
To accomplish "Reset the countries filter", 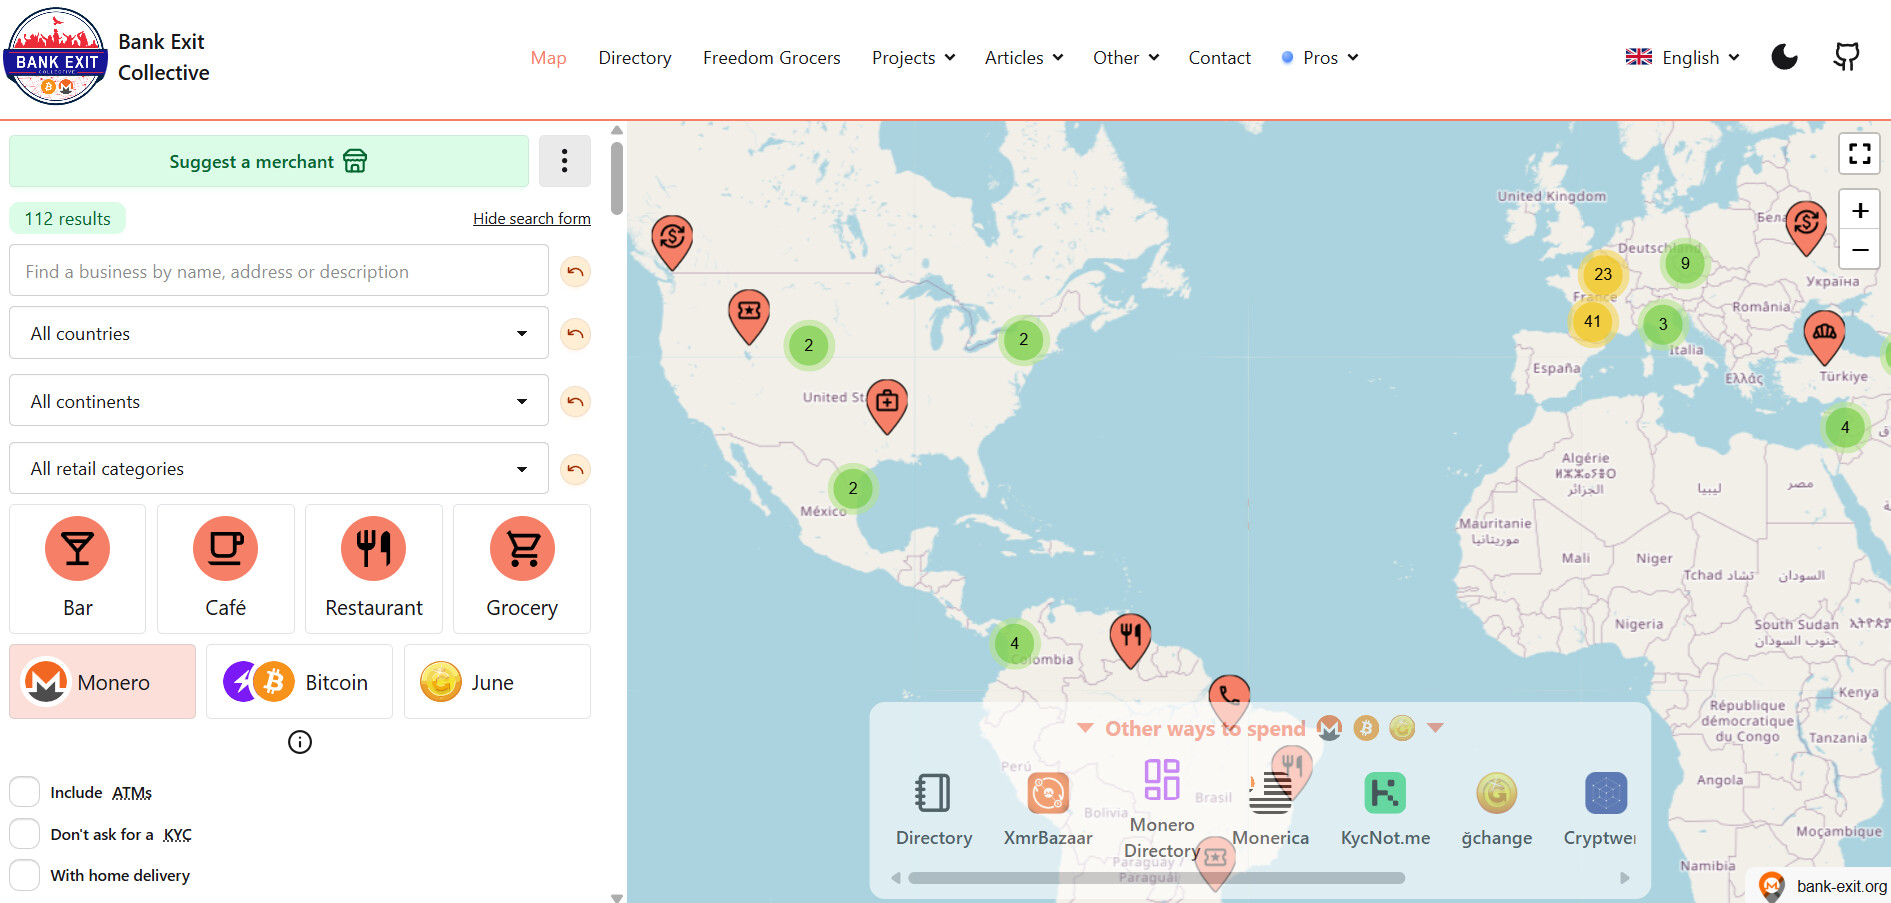I will 575,333.
